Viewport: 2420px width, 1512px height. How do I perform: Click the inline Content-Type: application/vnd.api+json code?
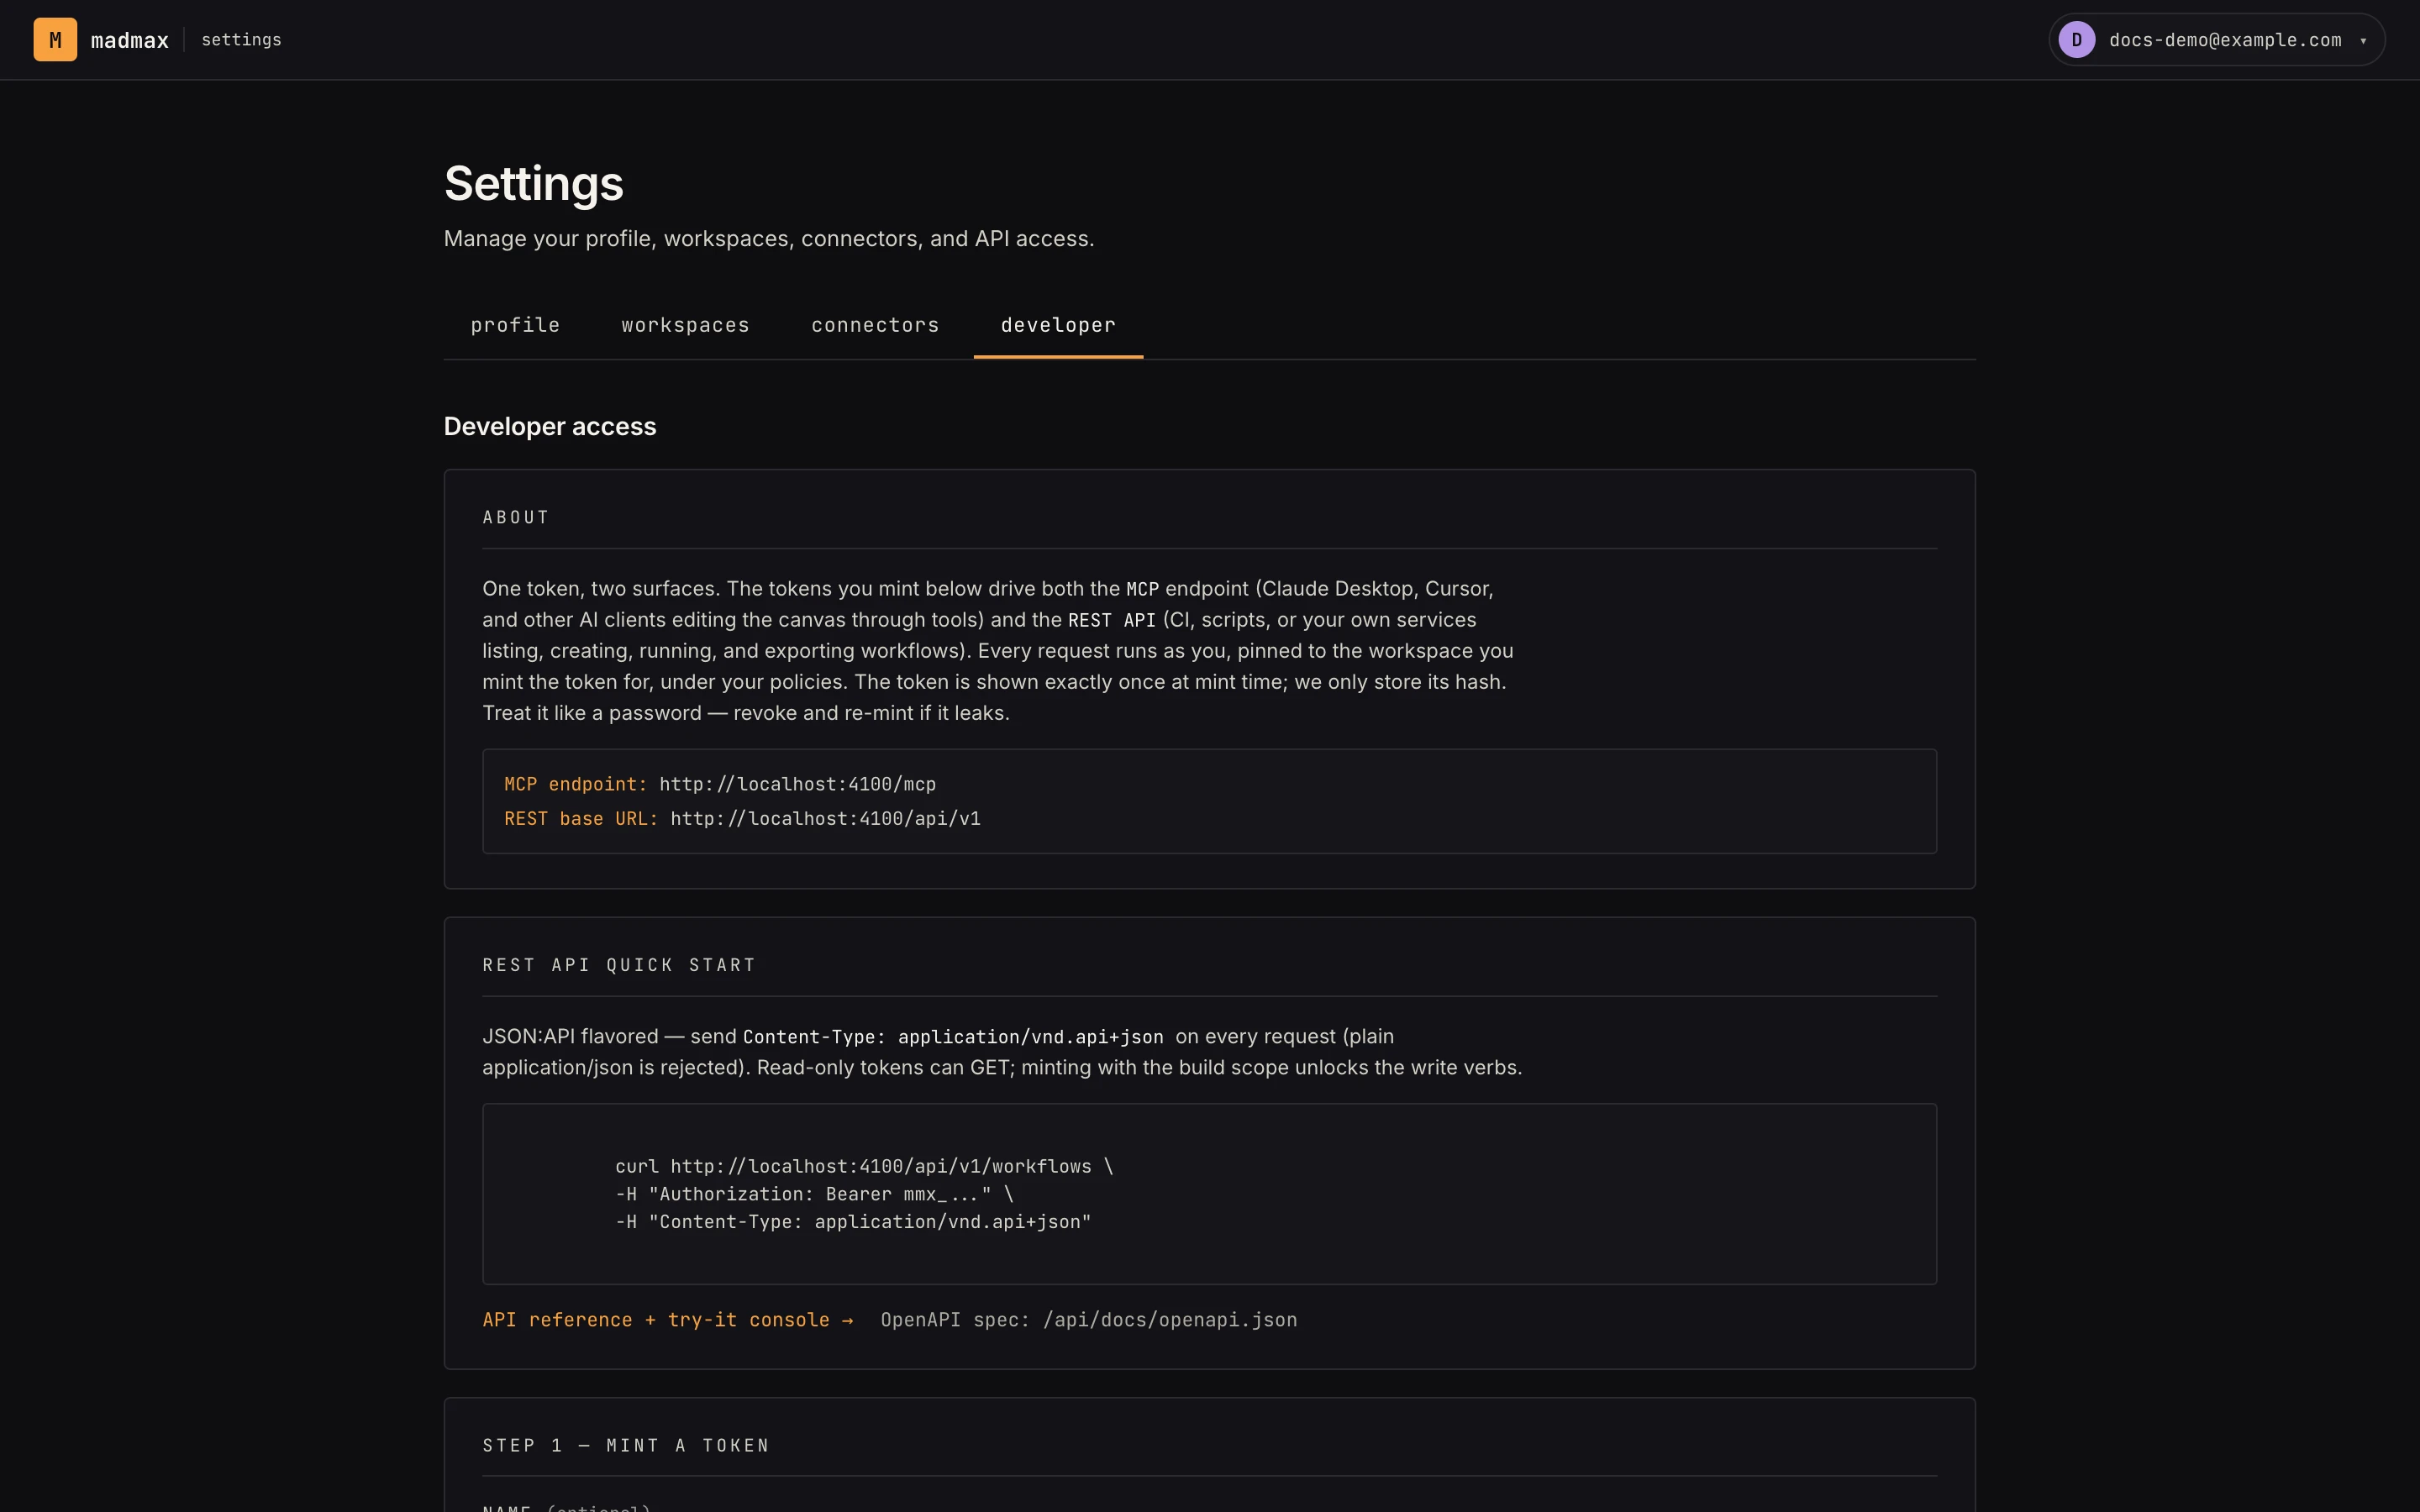coord(953,1037)
